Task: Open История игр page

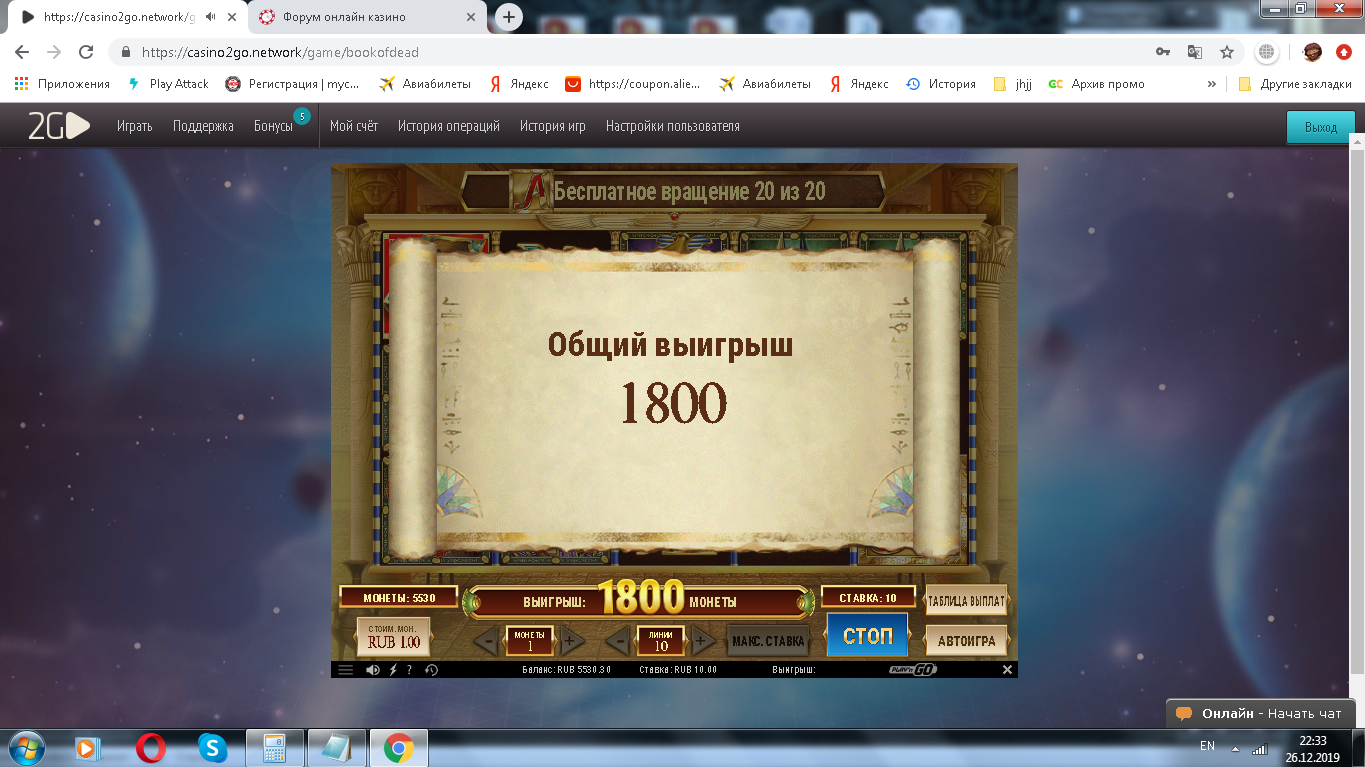Action: tap(553, 126)
